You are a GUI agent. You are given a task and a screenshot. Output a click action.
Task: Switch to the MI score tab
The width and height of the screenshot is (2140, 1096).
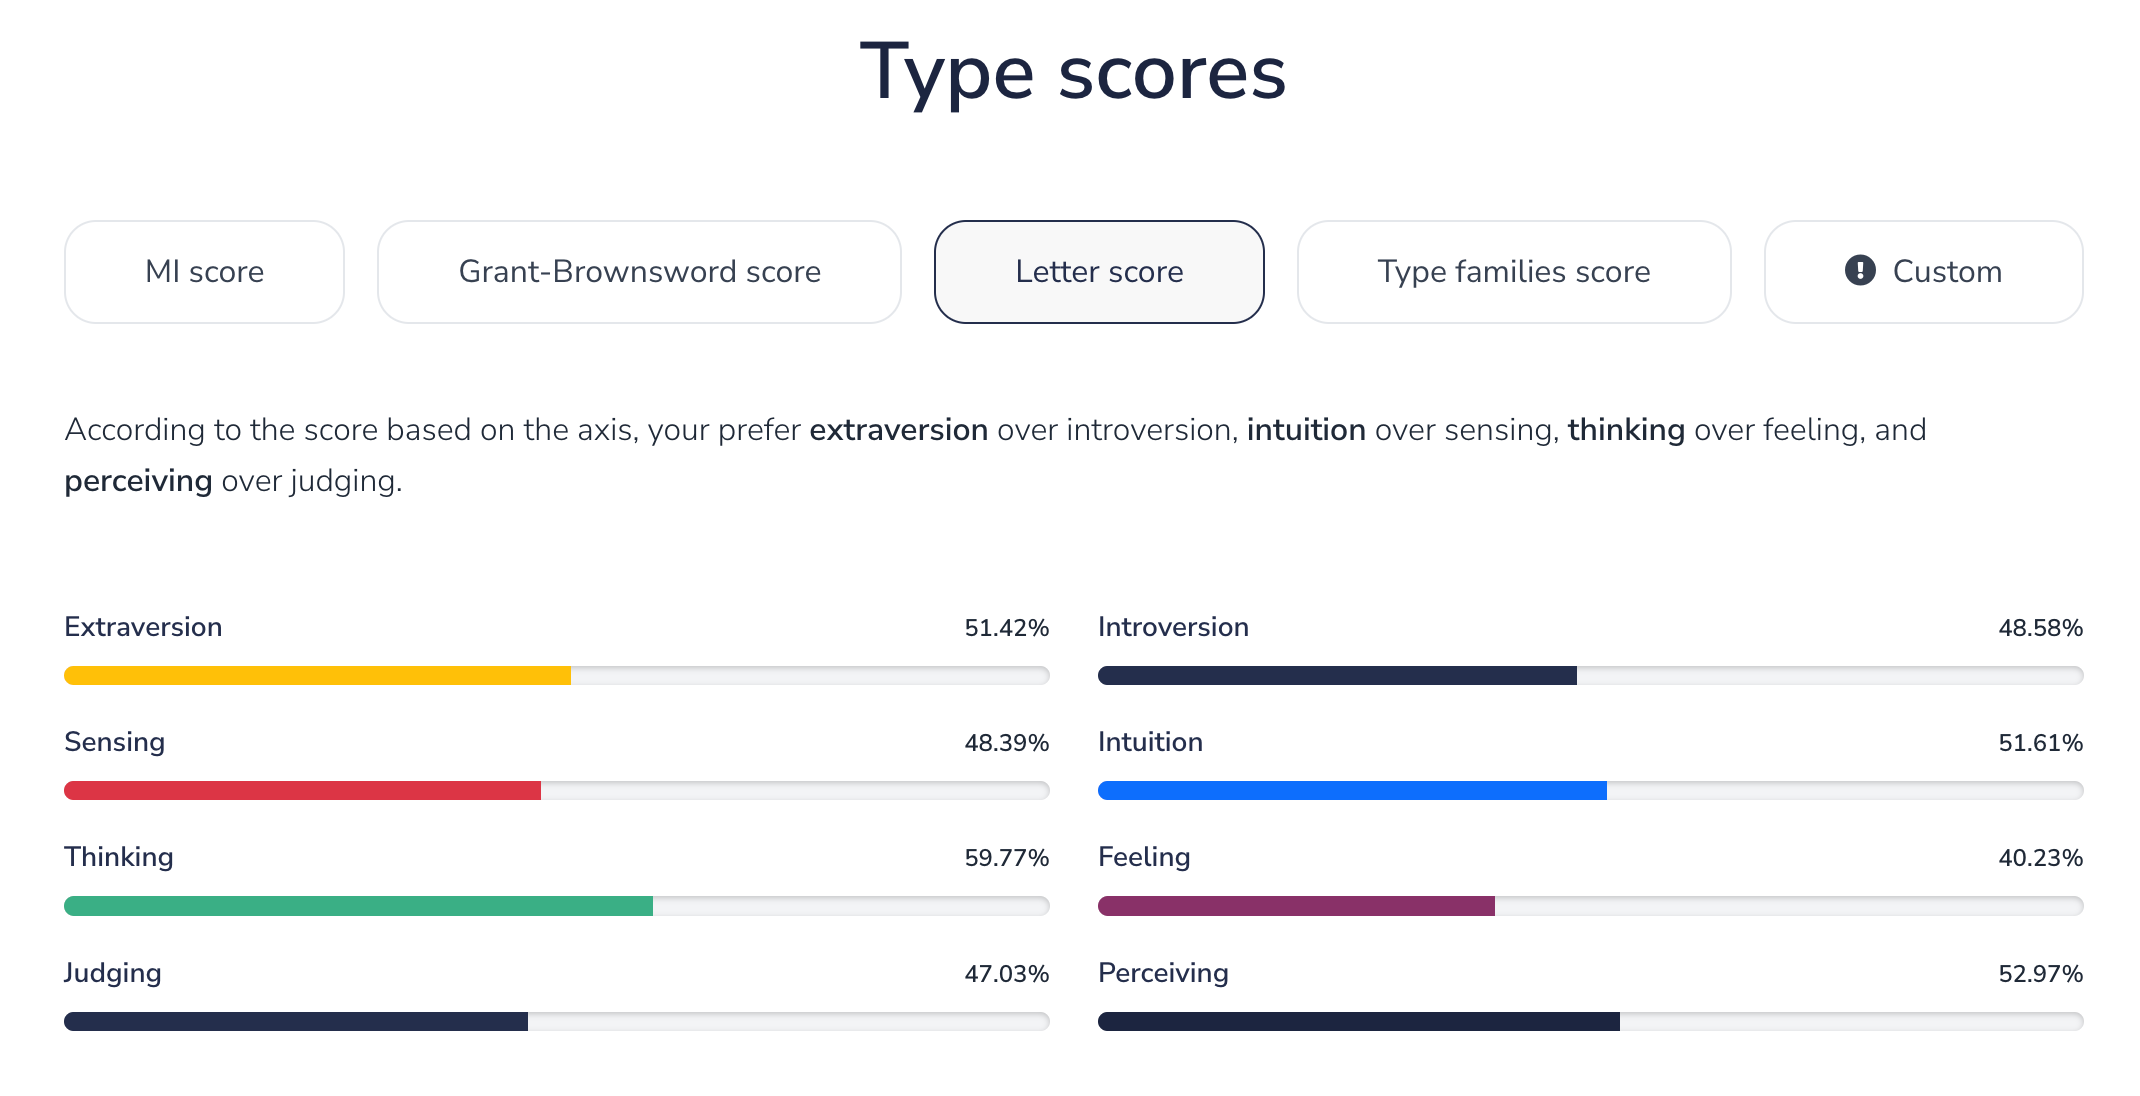(204, 272)
